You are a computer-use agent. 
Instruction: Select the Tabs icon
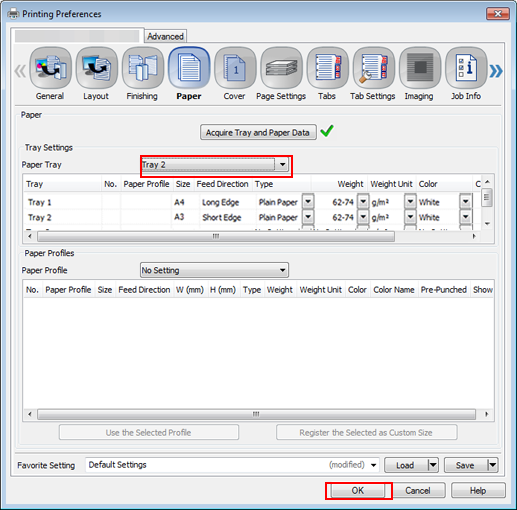tap(328, 68)
